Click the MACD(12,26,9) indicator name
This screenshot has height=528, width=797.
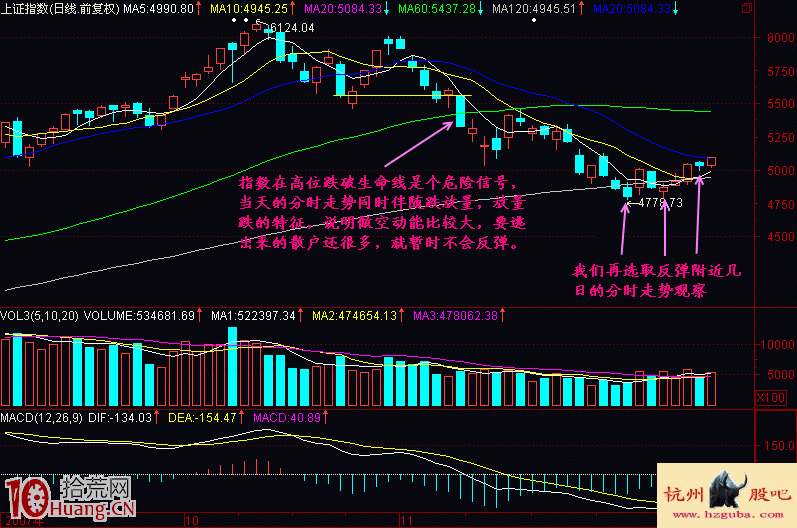42,418
